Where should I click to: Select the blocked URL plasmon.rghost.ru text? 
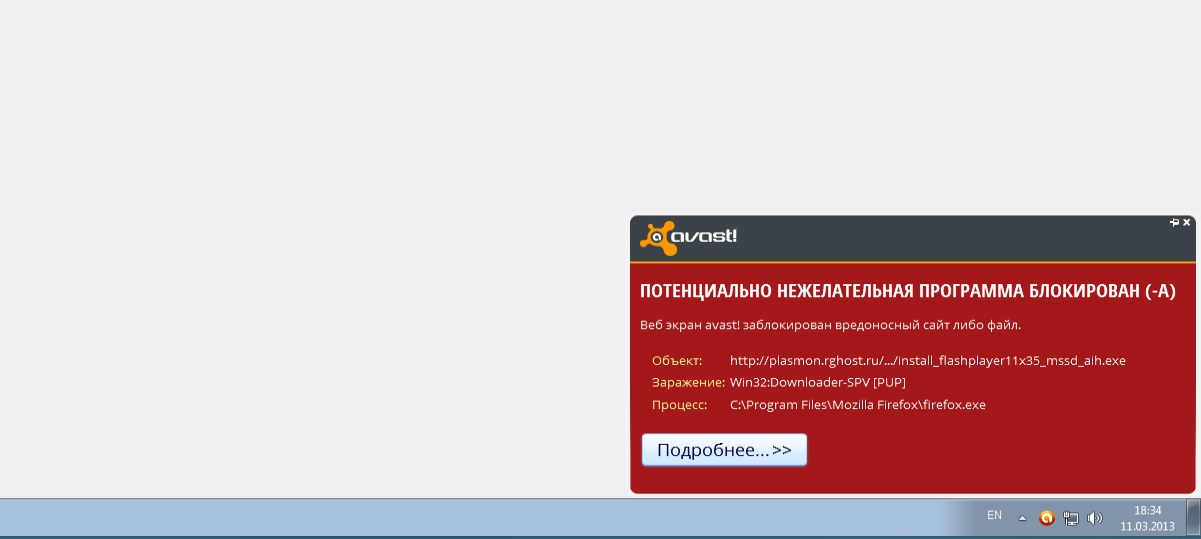(928, 360)
